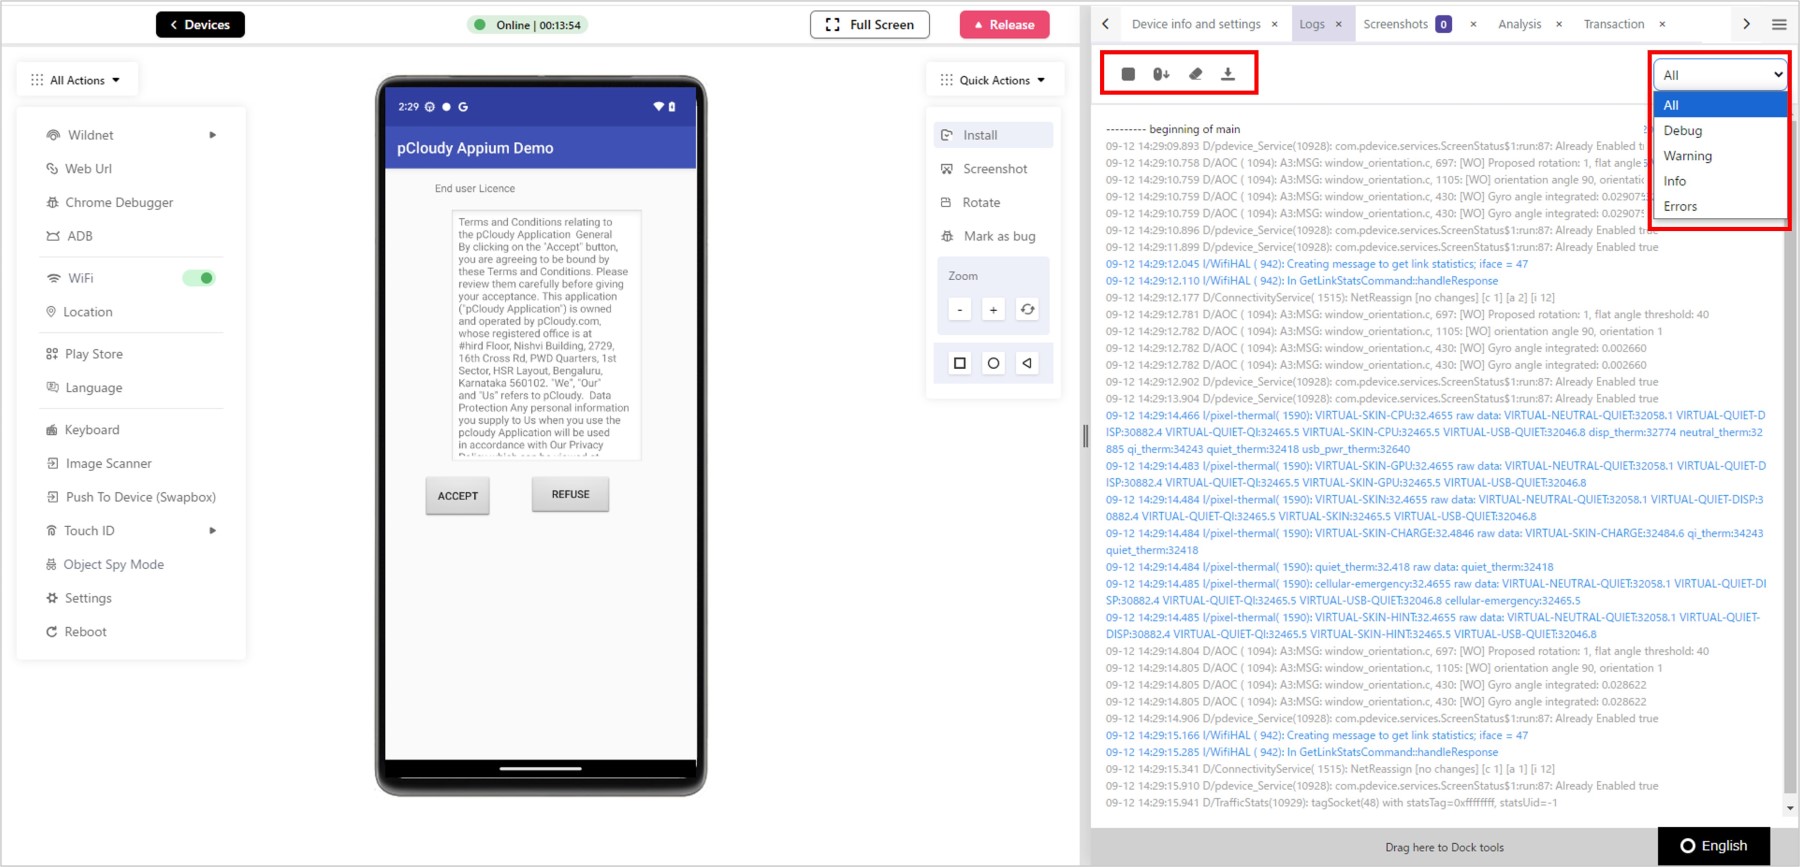
Task: Open the Transaction tab
Action: point(1613,24)
